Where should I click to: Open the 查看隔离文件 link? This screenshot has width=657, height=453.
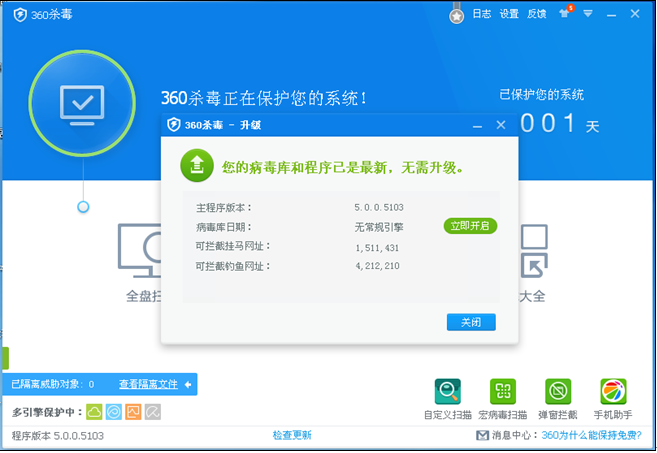[148, 384]
